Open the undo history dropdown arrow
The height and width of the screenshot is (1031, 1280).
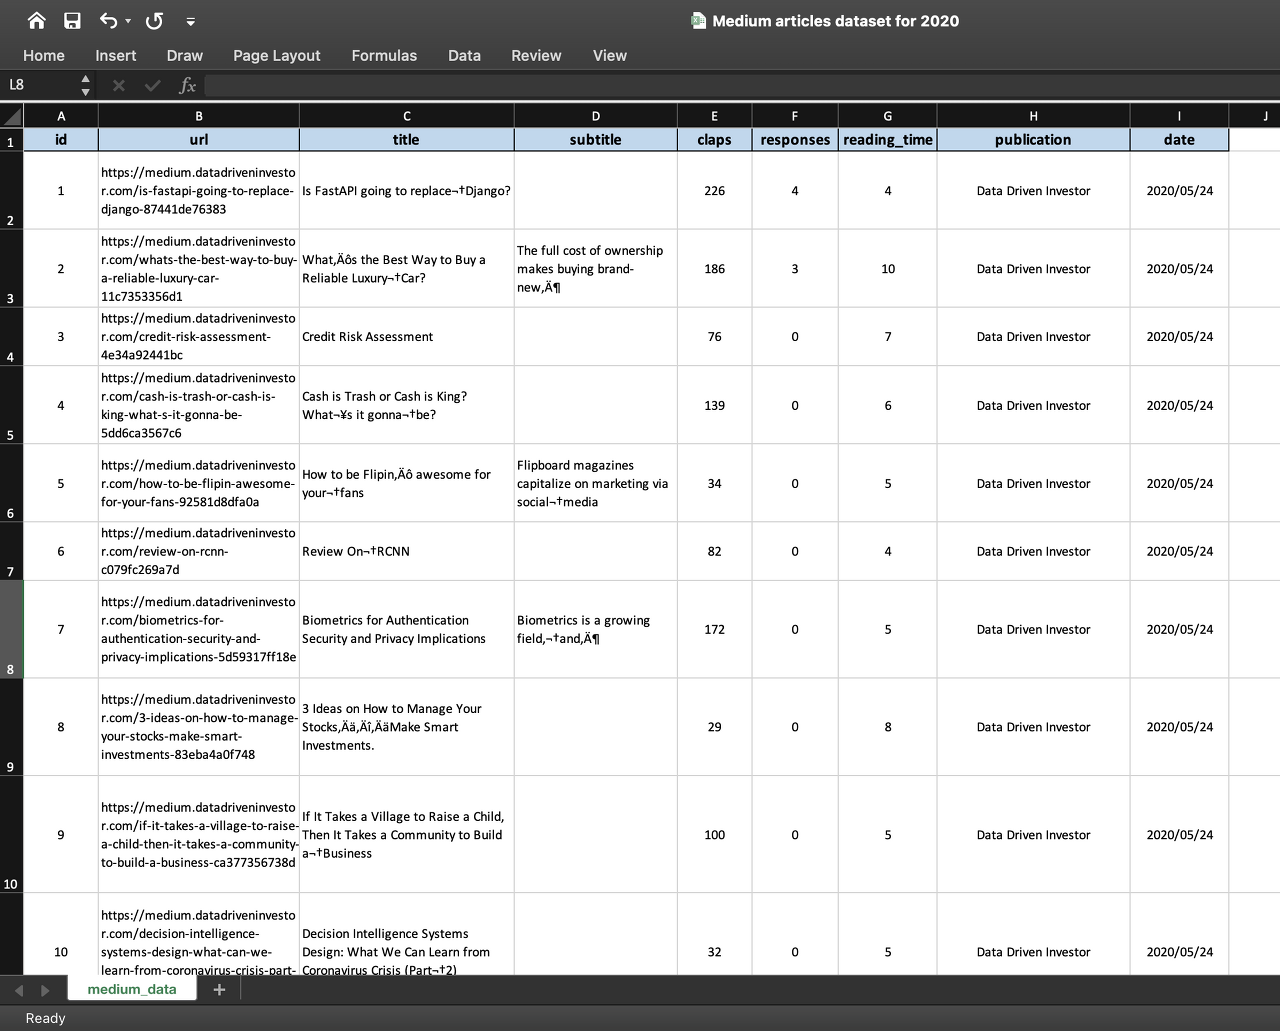click(128, 21)
